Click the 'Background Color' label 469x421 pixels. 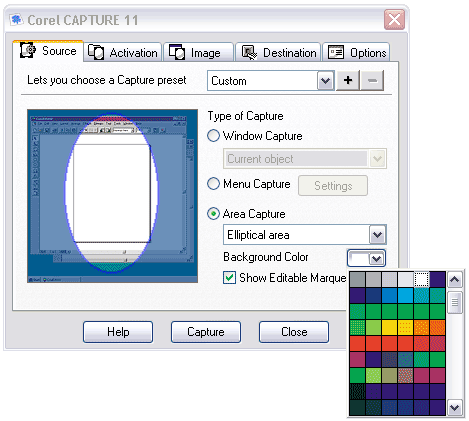(x=266, y=257)
